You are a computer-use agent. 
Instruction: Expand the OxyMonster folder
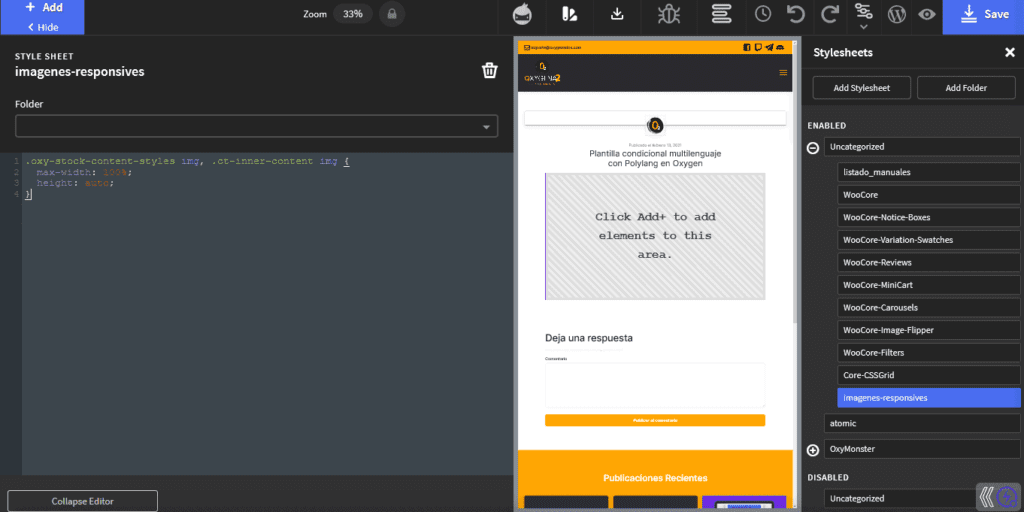pyautogui.click(x=813, y=450)
